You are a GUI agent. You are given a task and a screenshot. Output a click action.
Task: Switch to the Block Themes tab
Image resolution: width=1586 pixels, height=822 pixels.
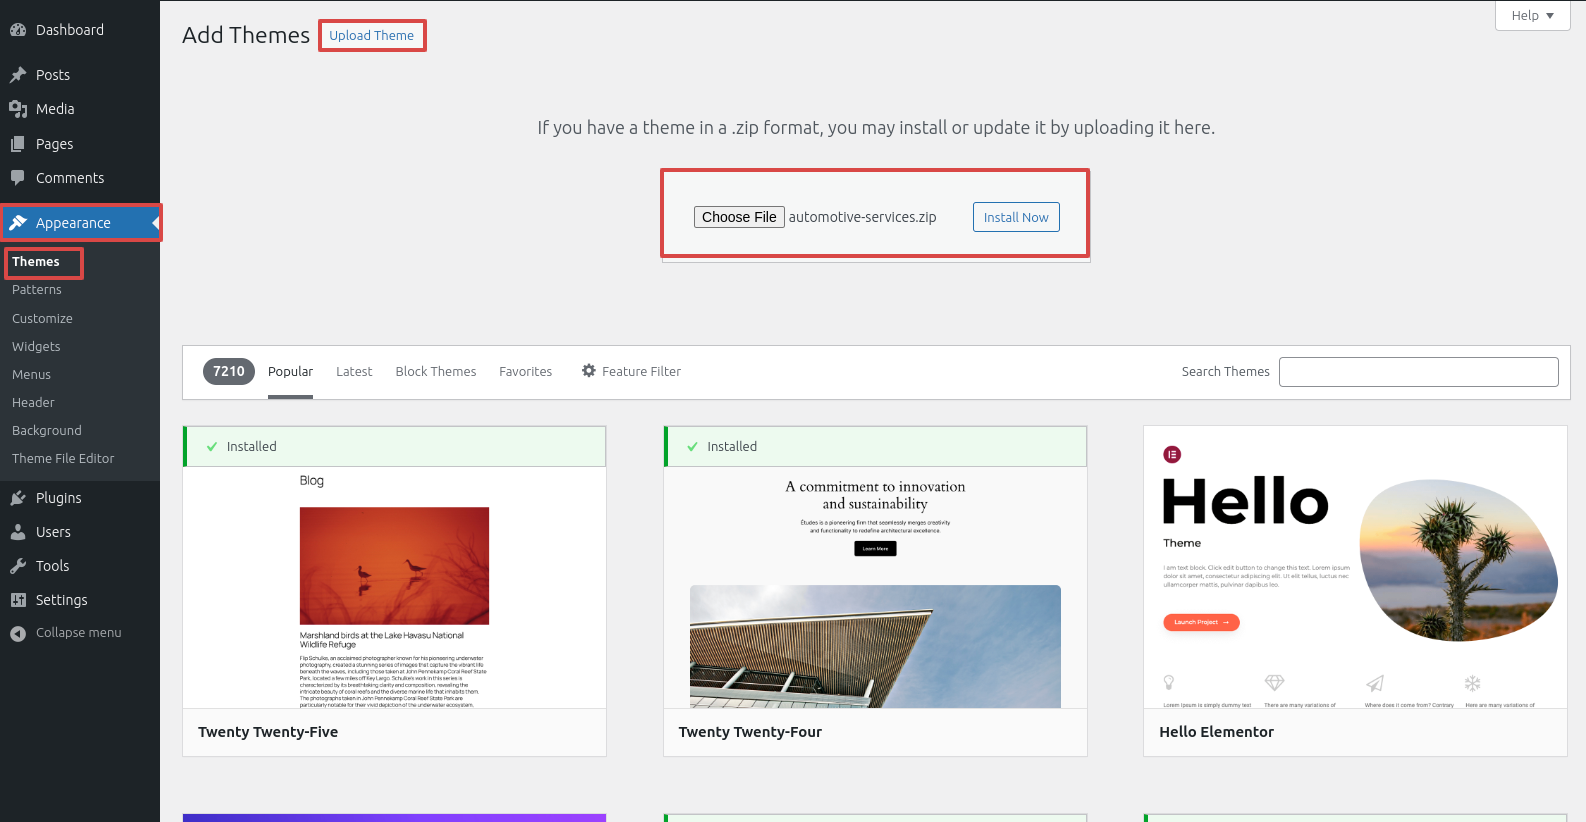pyautogui.click(x=436, y=372)
